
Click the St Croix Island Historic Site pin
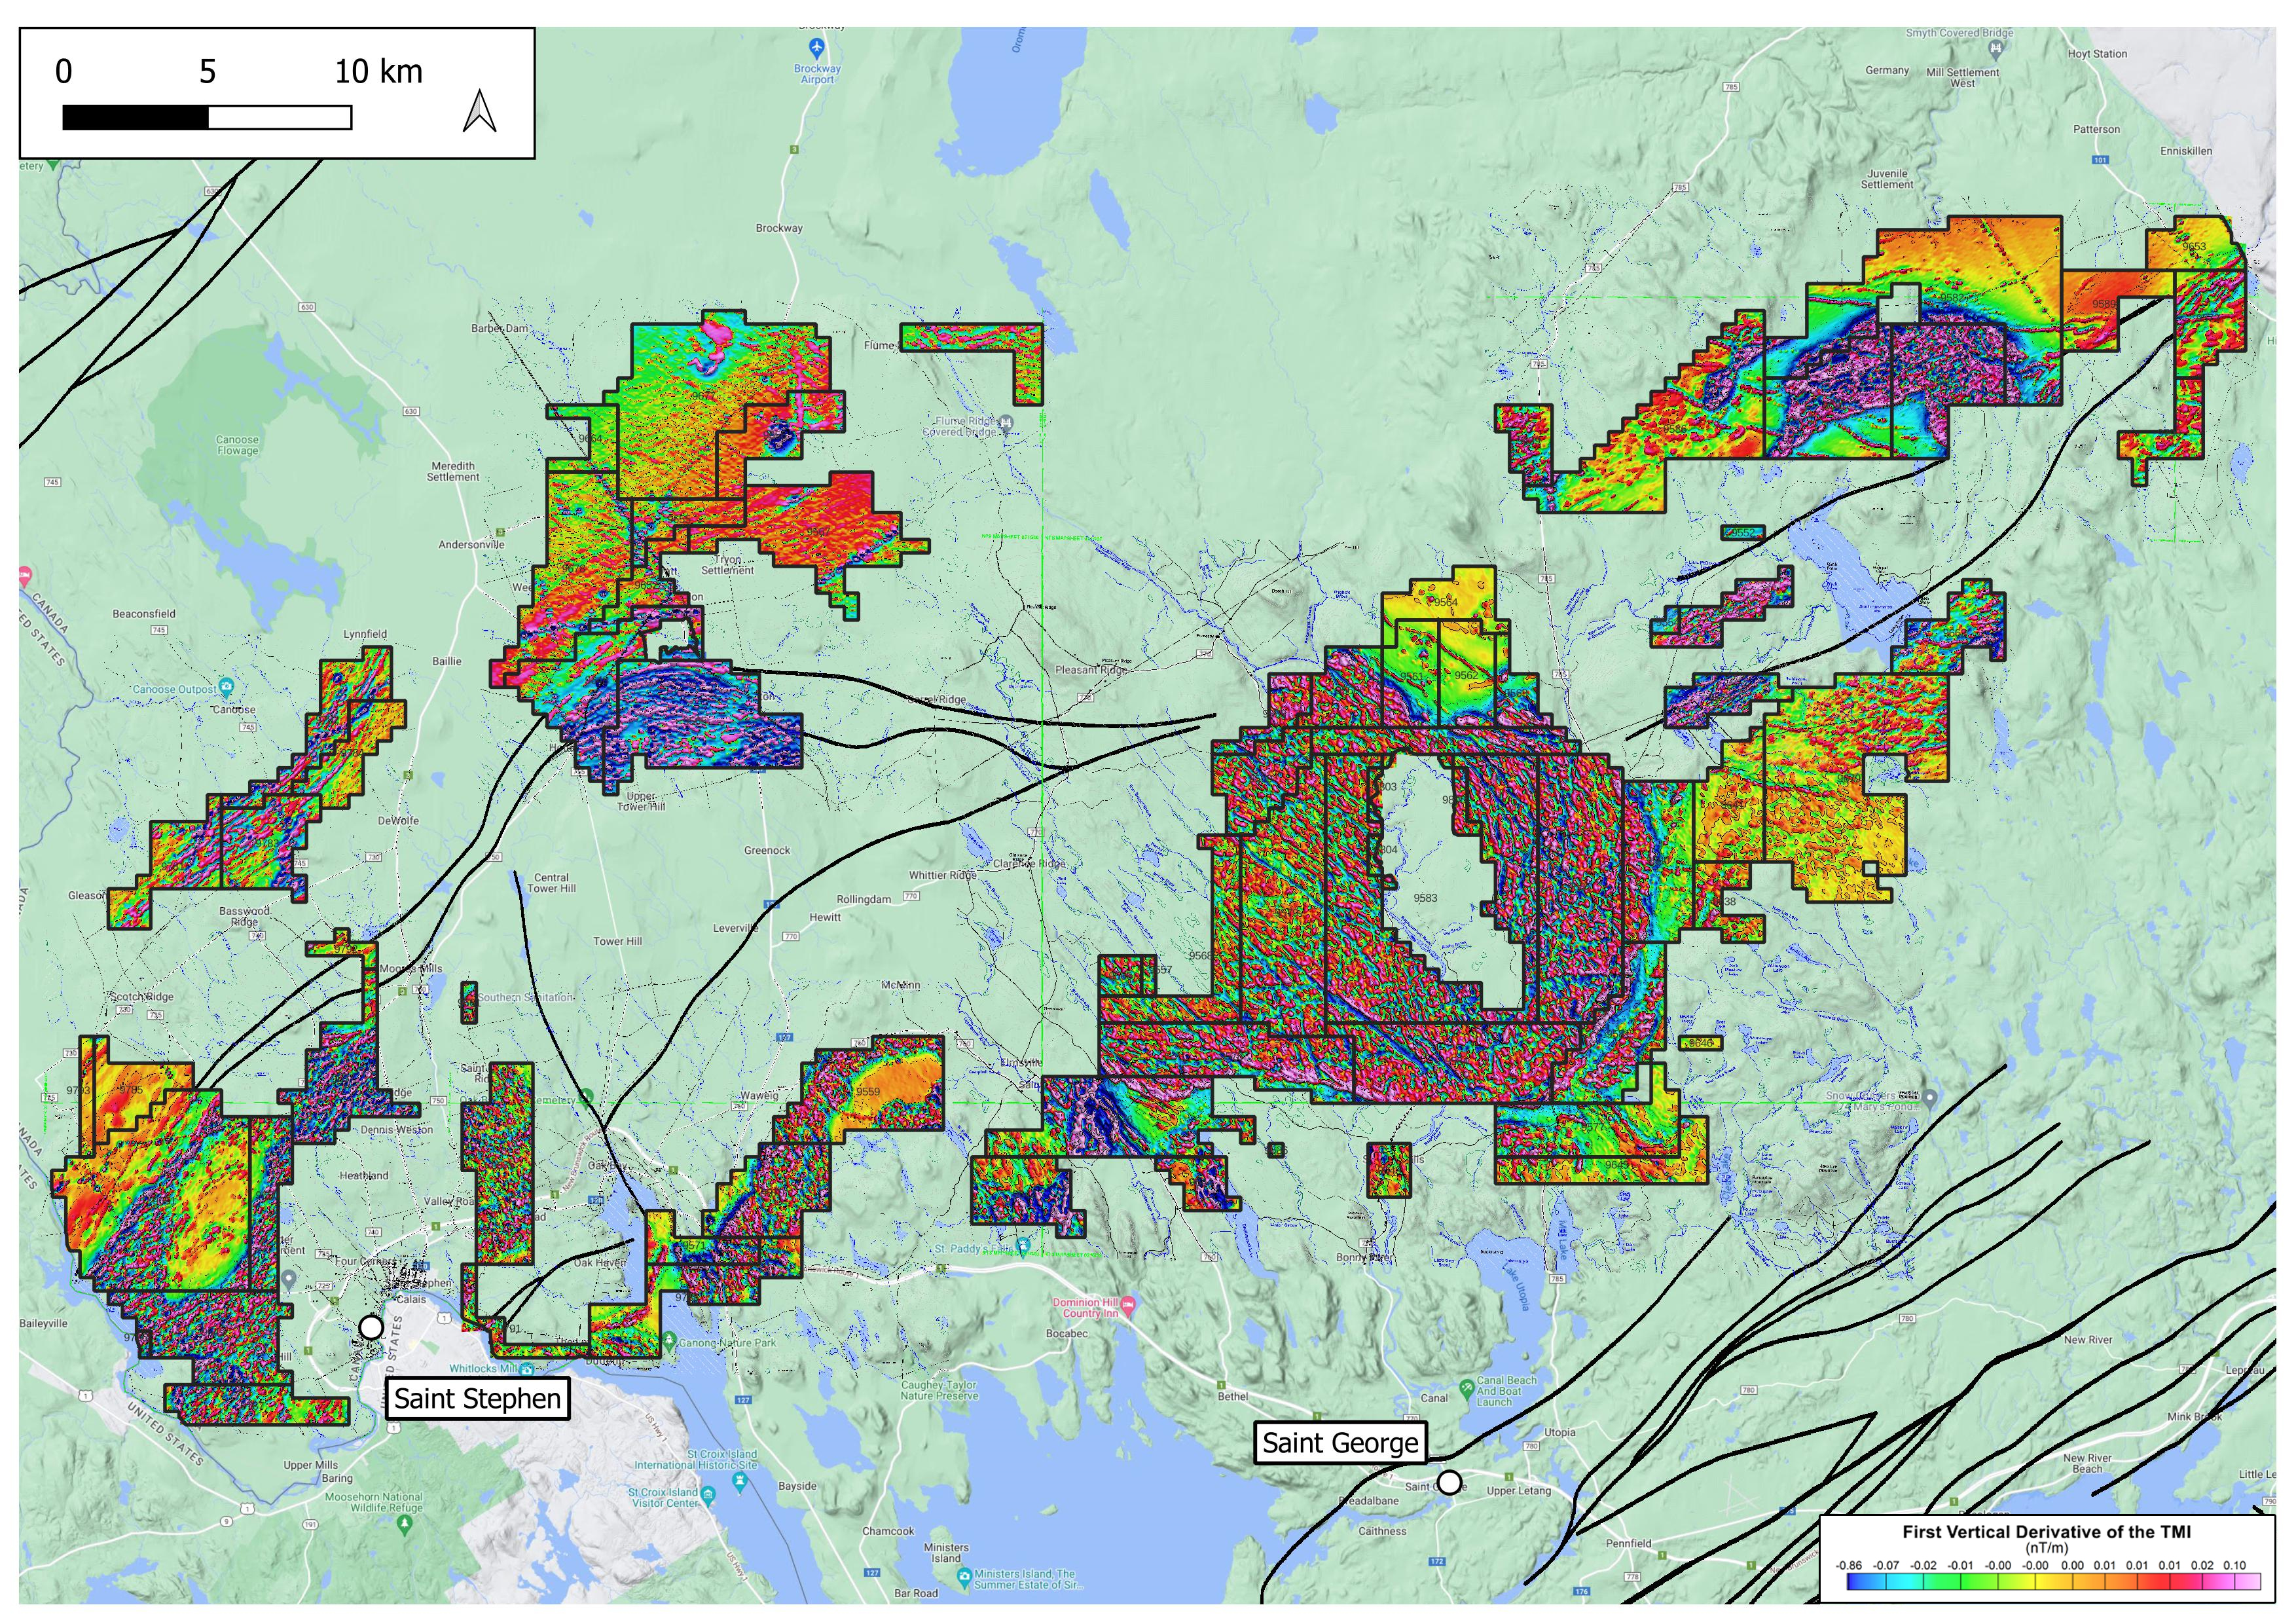pyautogui.click(x=741, y=1479)
